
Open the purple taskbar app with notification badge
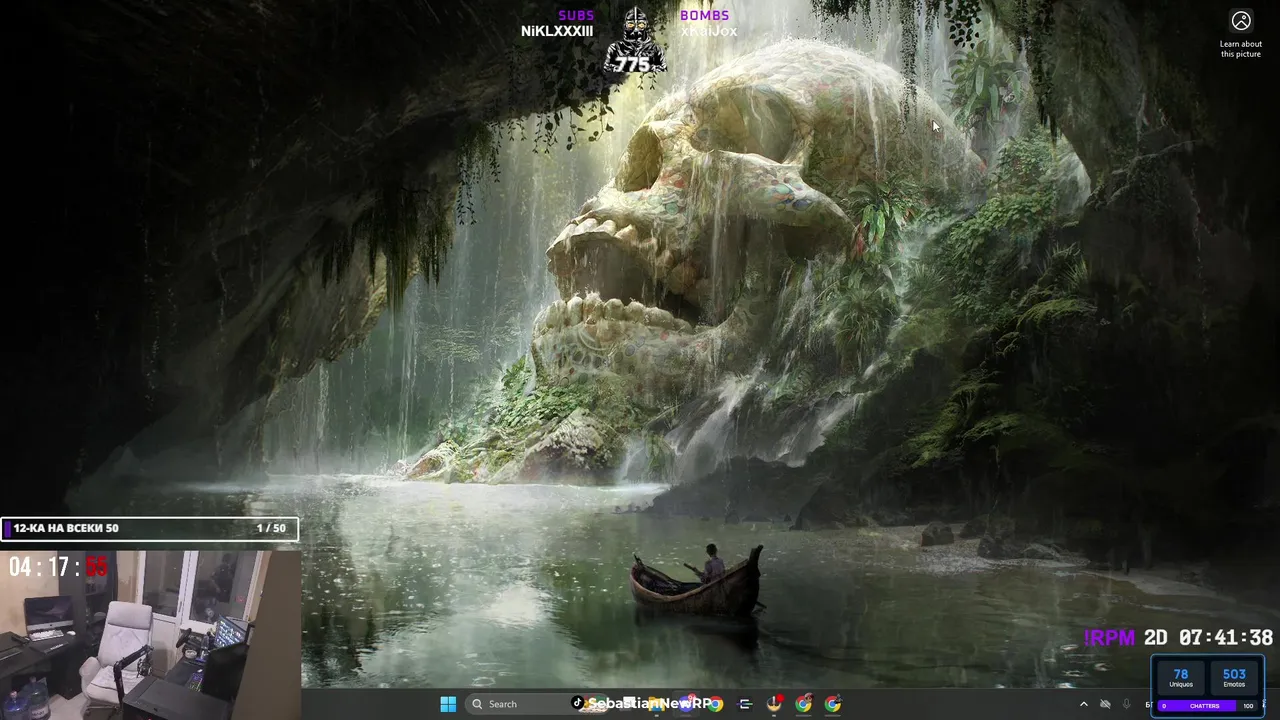[687, 703]
